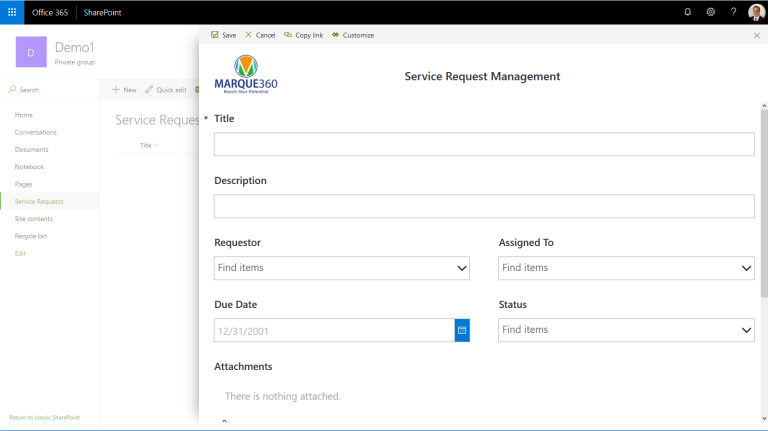Click the Save button in form toolbar

pos(223,35)
